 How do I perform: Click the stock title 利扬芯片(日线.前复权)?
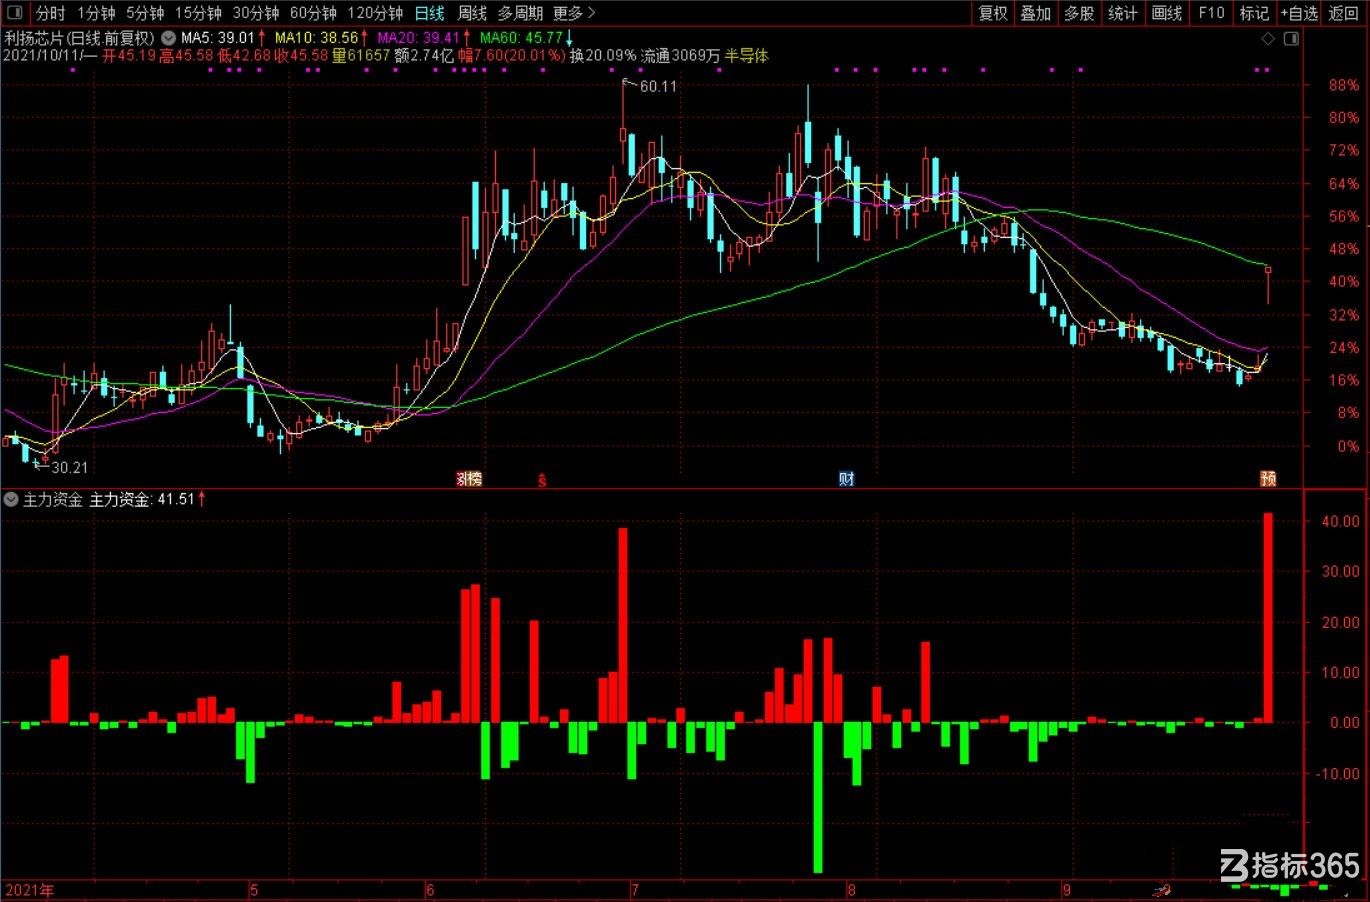pos(80,39)
